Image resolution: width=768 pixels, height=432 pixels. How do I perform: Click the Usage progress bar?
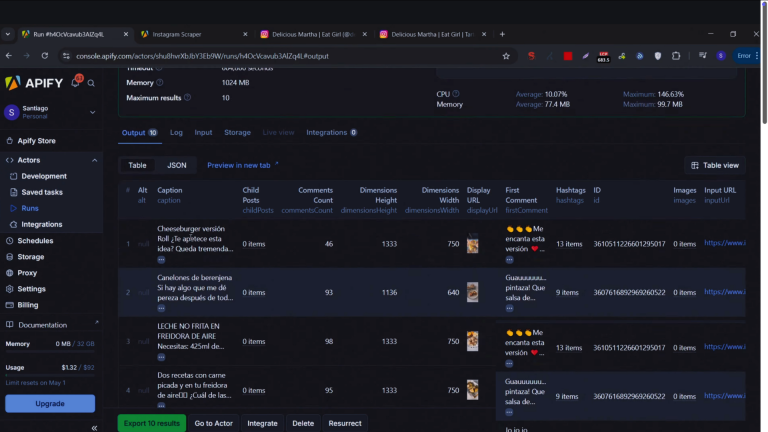click(x=50, y=376)
